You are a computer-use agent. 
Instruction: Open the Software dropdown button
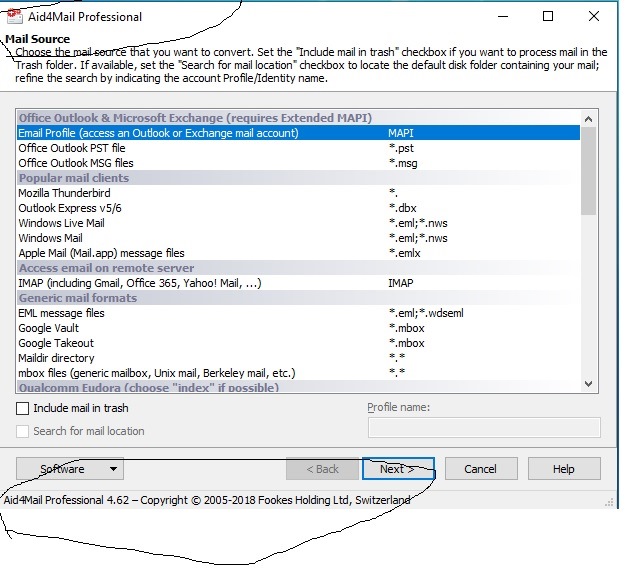(x=70, y=469)
